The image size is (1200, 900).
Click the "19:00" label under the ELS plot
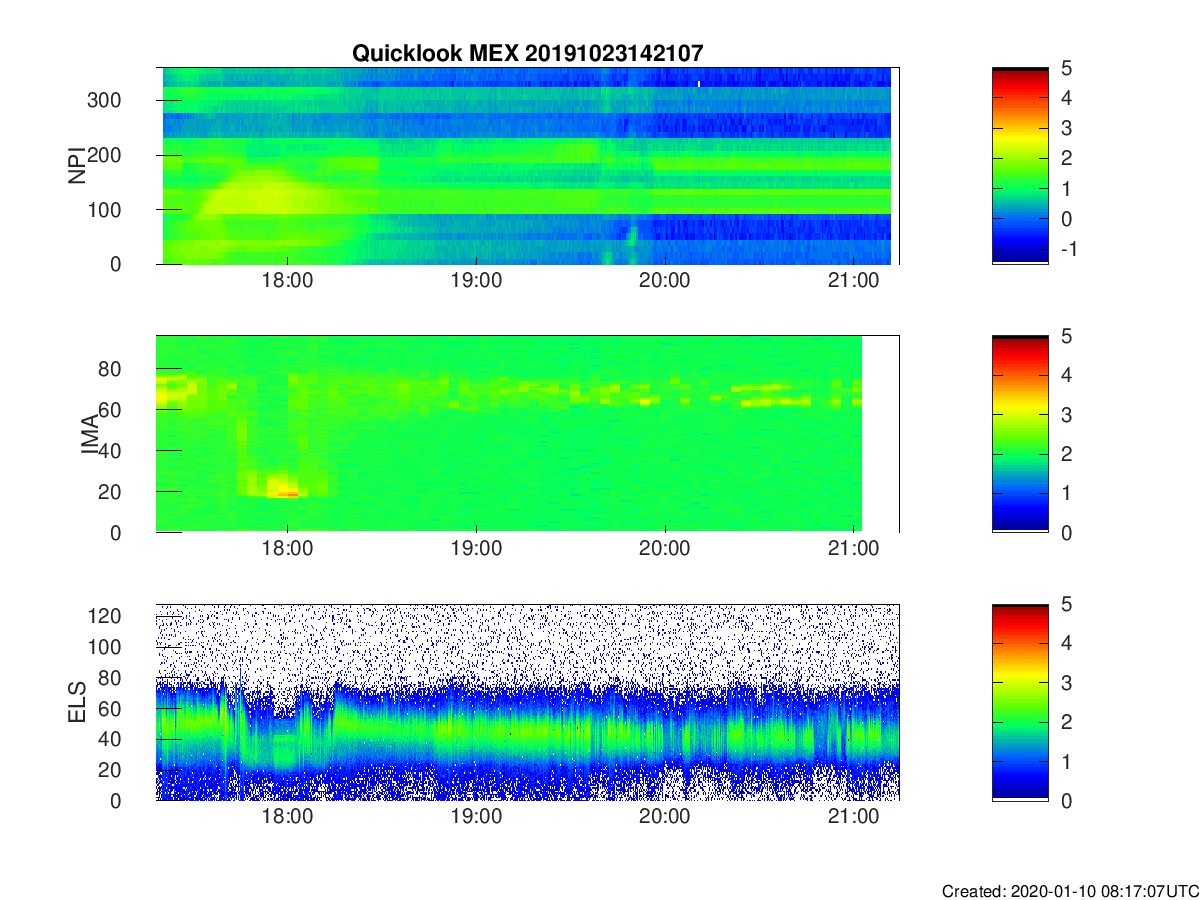click(x=476, y=818)
